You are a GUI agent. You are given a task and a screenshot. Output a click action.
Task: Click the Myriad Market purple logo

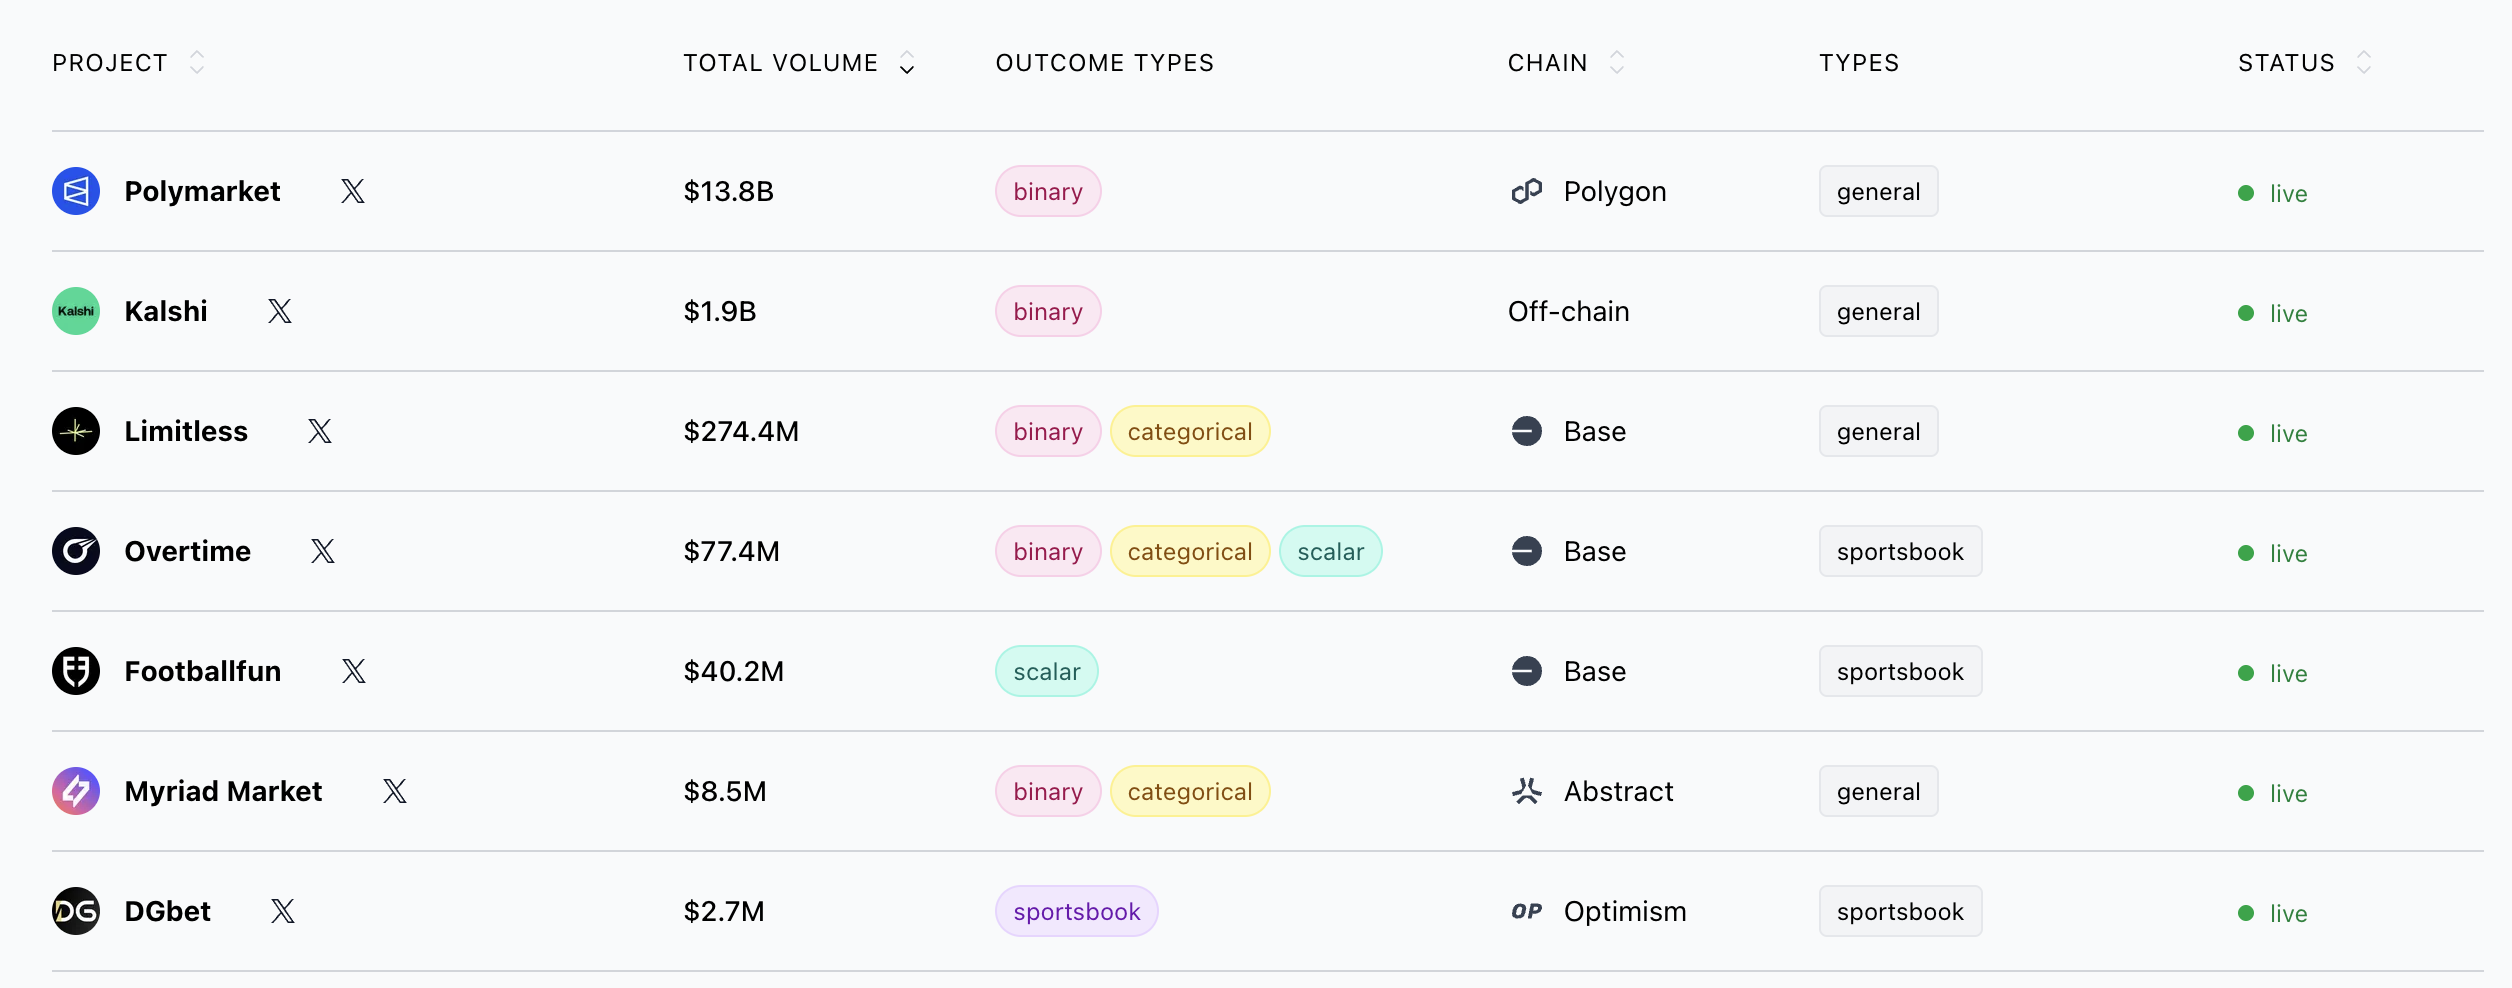(x=76, y=791)
